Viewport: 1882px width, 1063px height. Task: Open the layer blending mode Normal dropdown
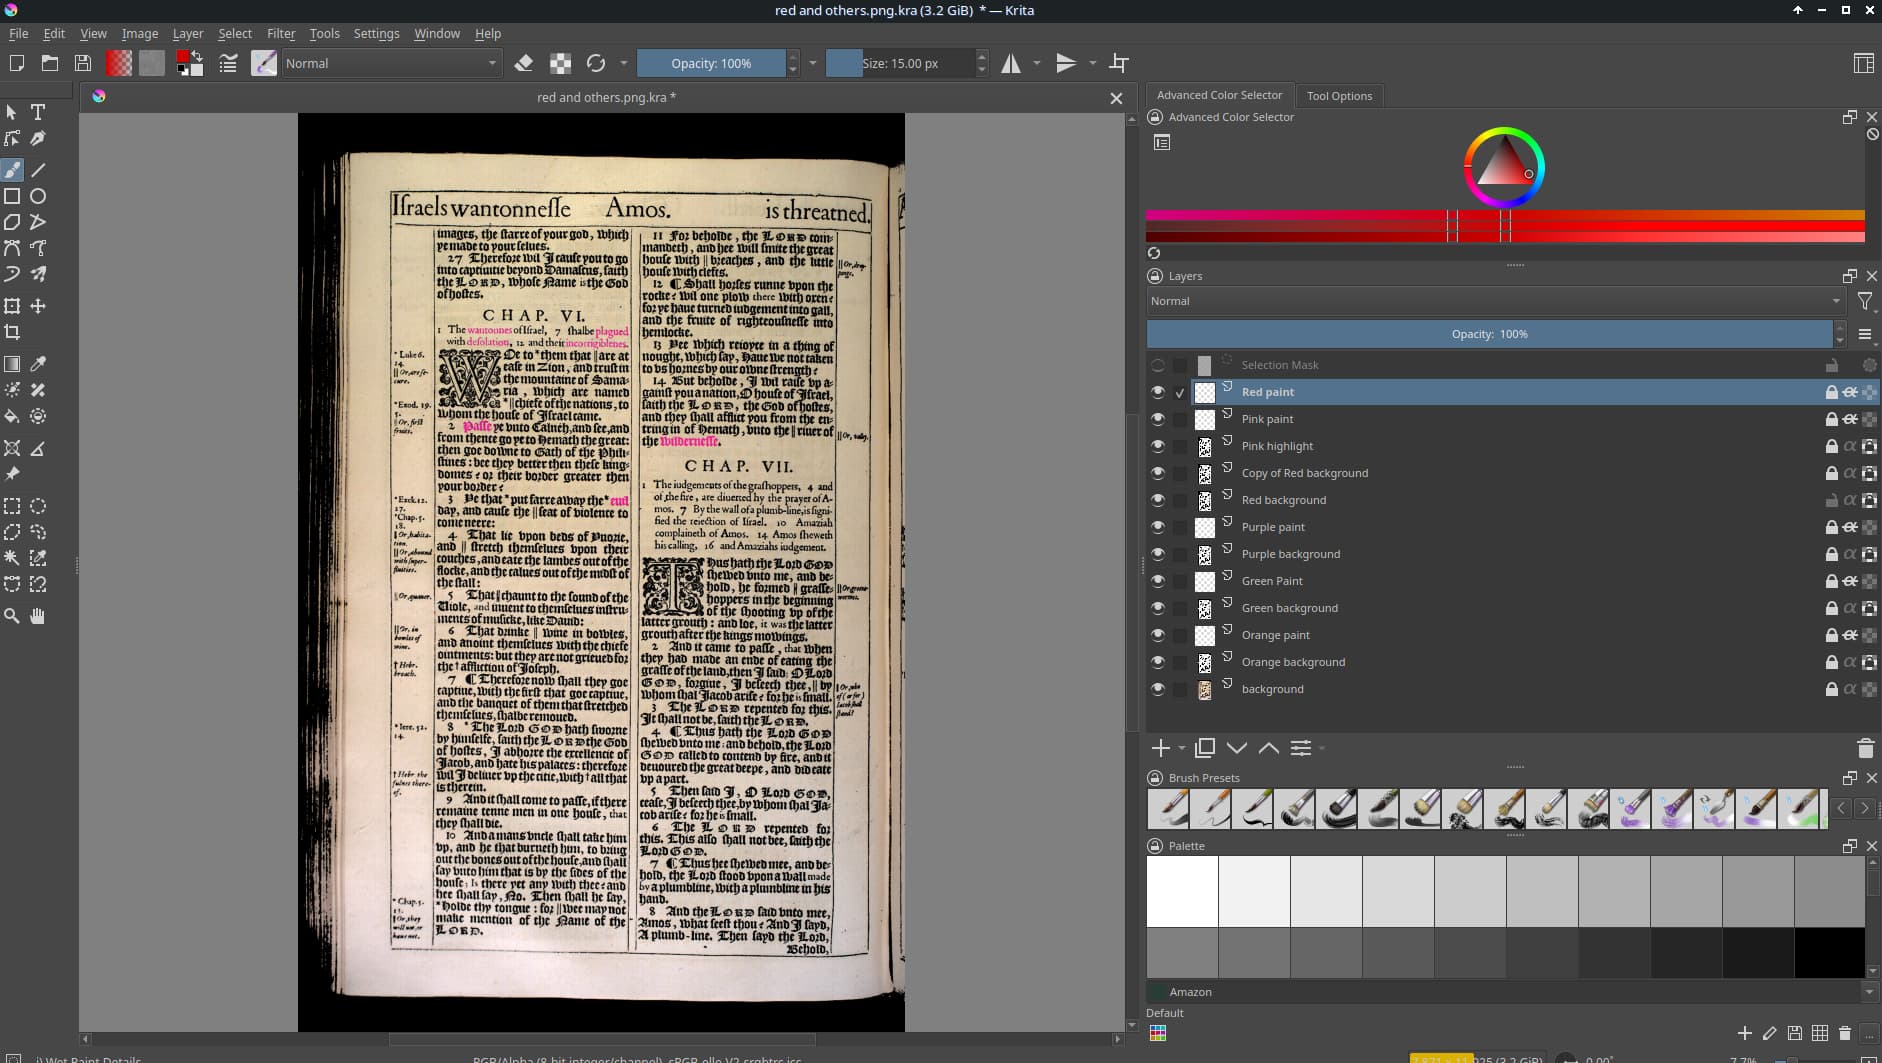1495,301
